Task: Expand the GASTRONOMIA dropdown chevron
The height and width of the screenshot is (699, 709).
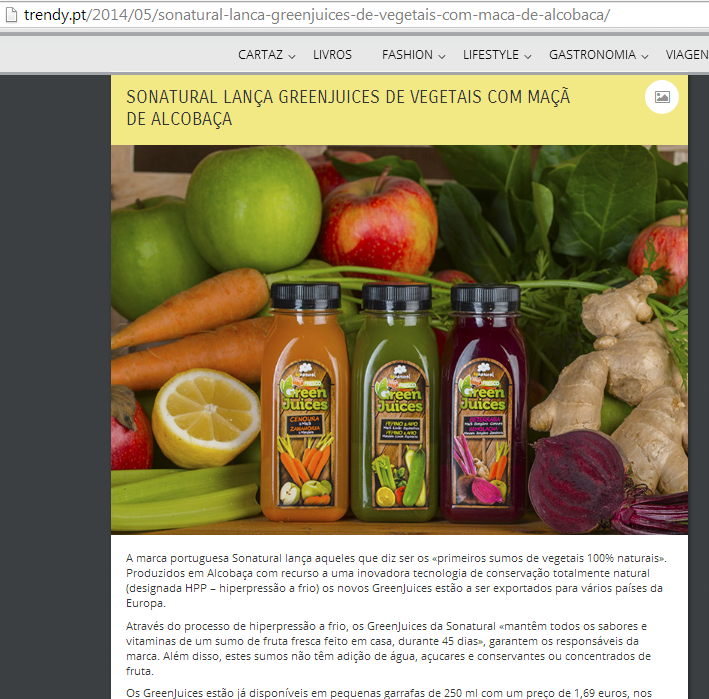Action: point(645,57)
